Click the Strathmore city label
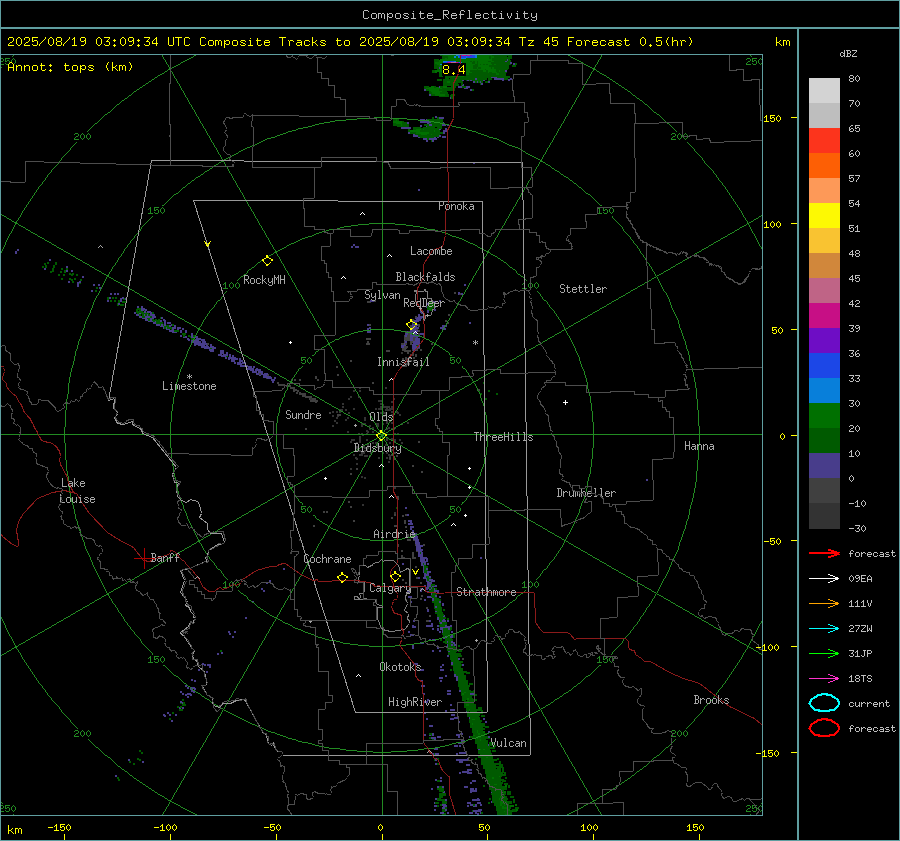Image resolution: width=900 pixels, height=841 pixels. click(486, 592)
